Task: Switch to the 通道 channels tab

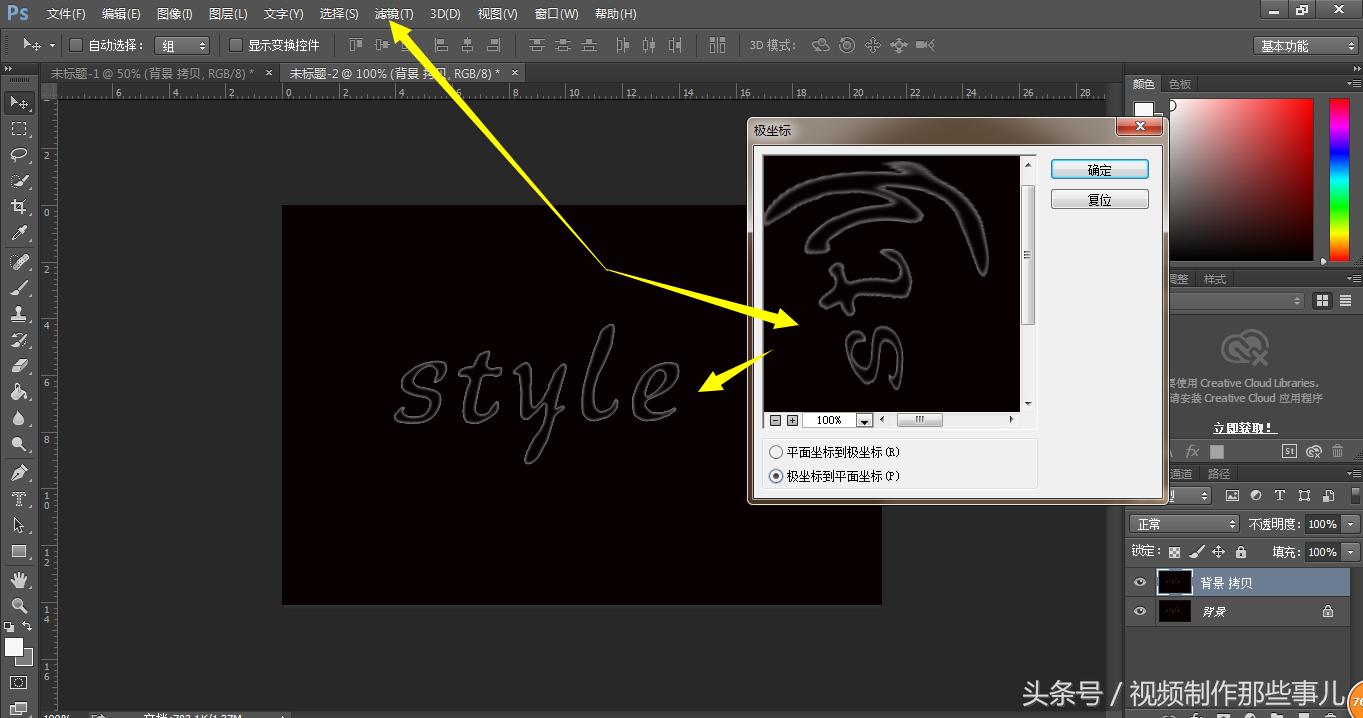Action: [x=1181, y=474]
